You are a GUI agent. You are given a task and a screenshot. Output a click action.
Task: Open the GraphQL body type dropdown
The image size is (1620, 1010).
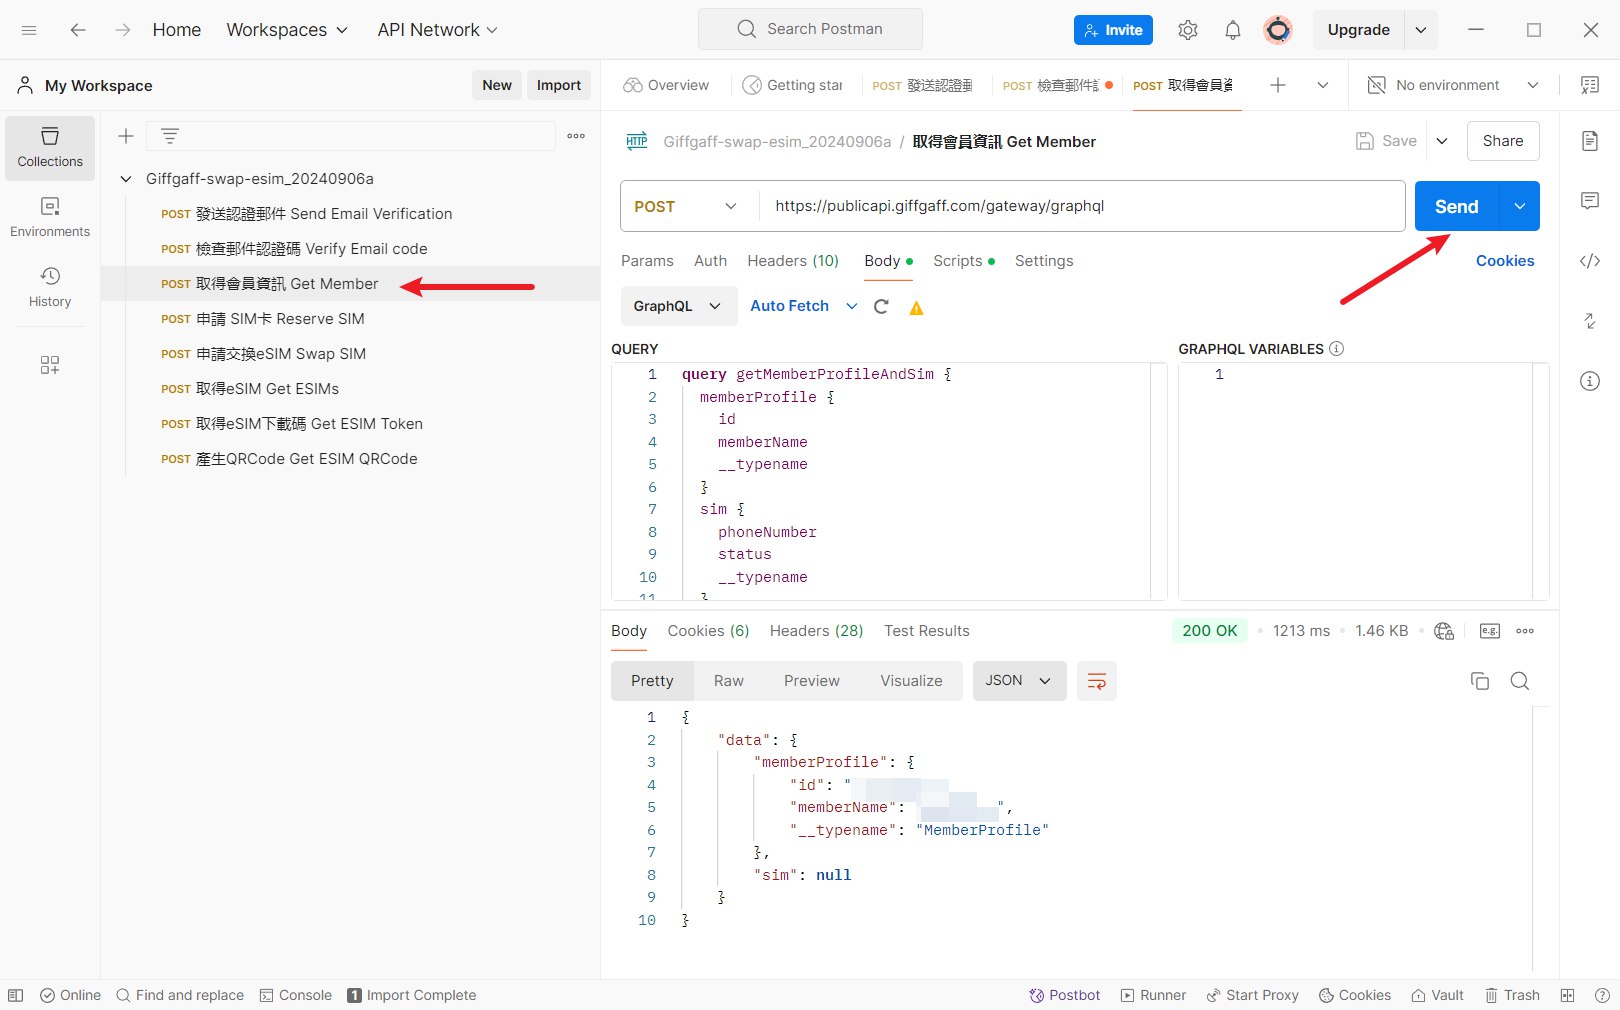coord(677,306)
